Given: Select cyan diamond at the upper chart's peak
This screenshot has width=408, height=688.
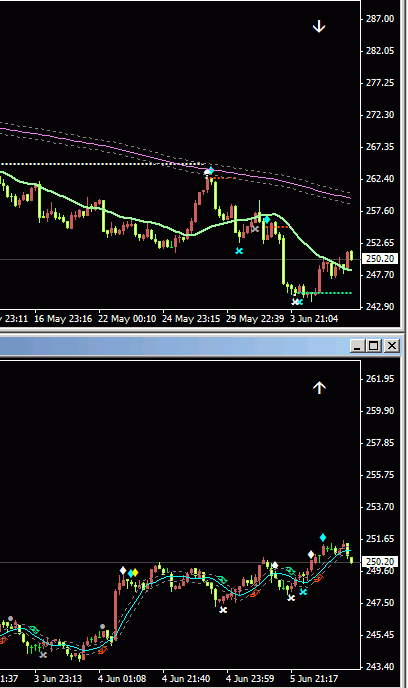Looking at the screenshot, I should tap(211, 170).
